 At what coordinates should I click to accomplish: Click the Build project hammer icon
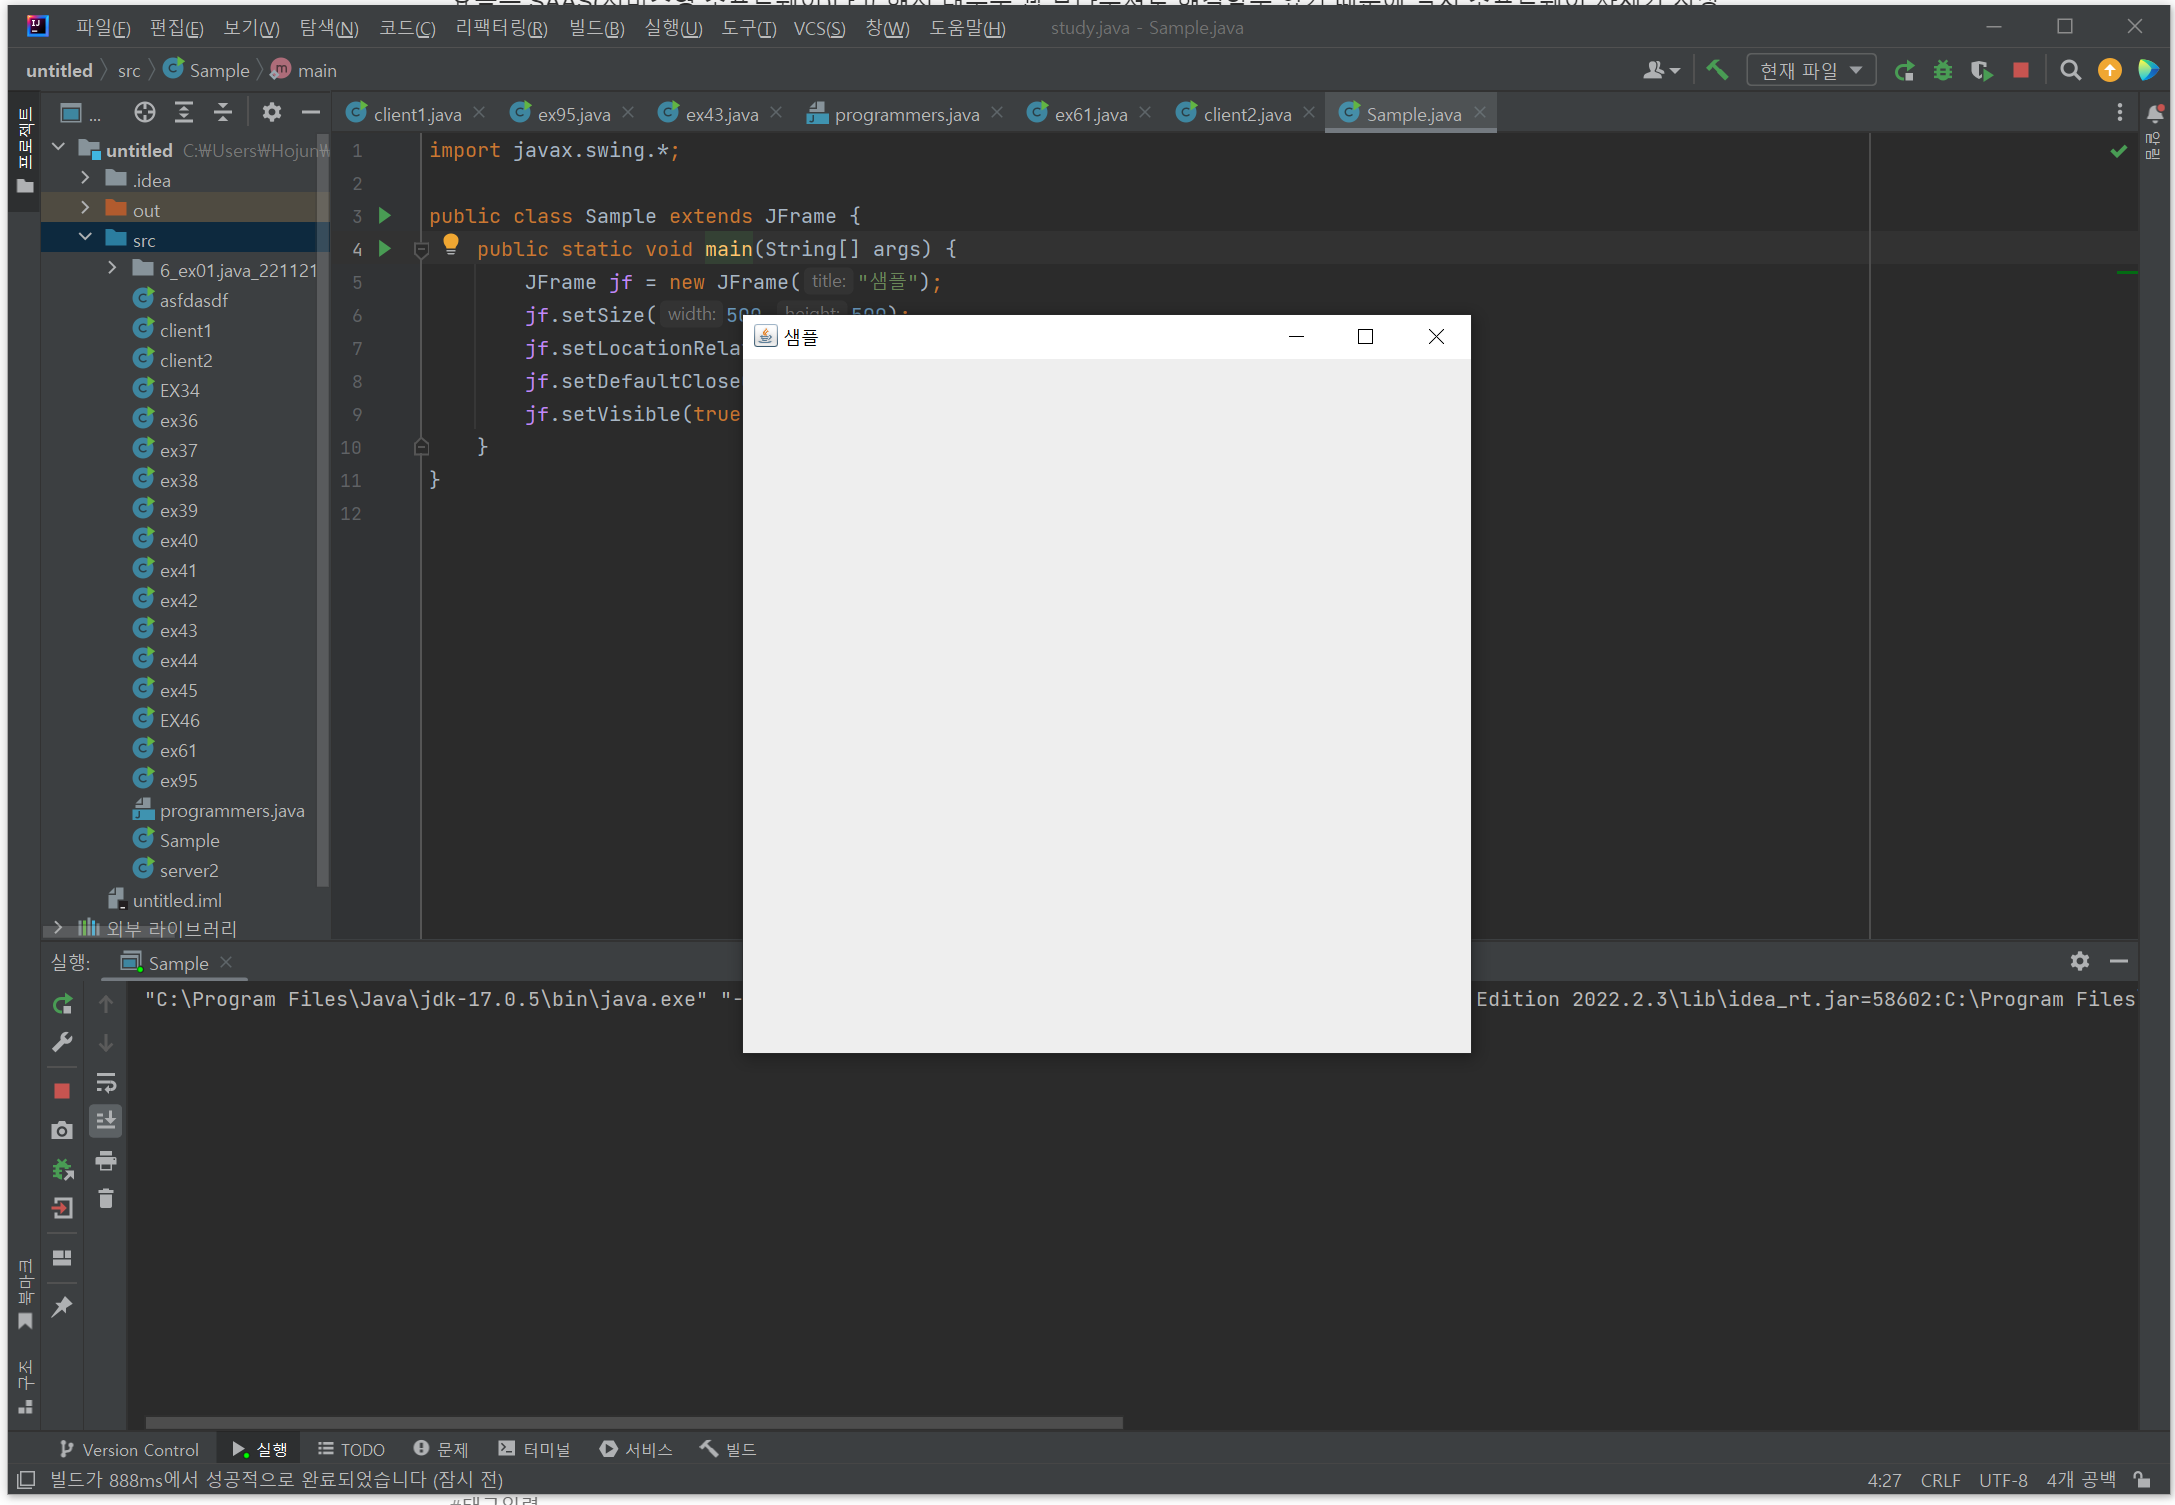pos(1717,70)
